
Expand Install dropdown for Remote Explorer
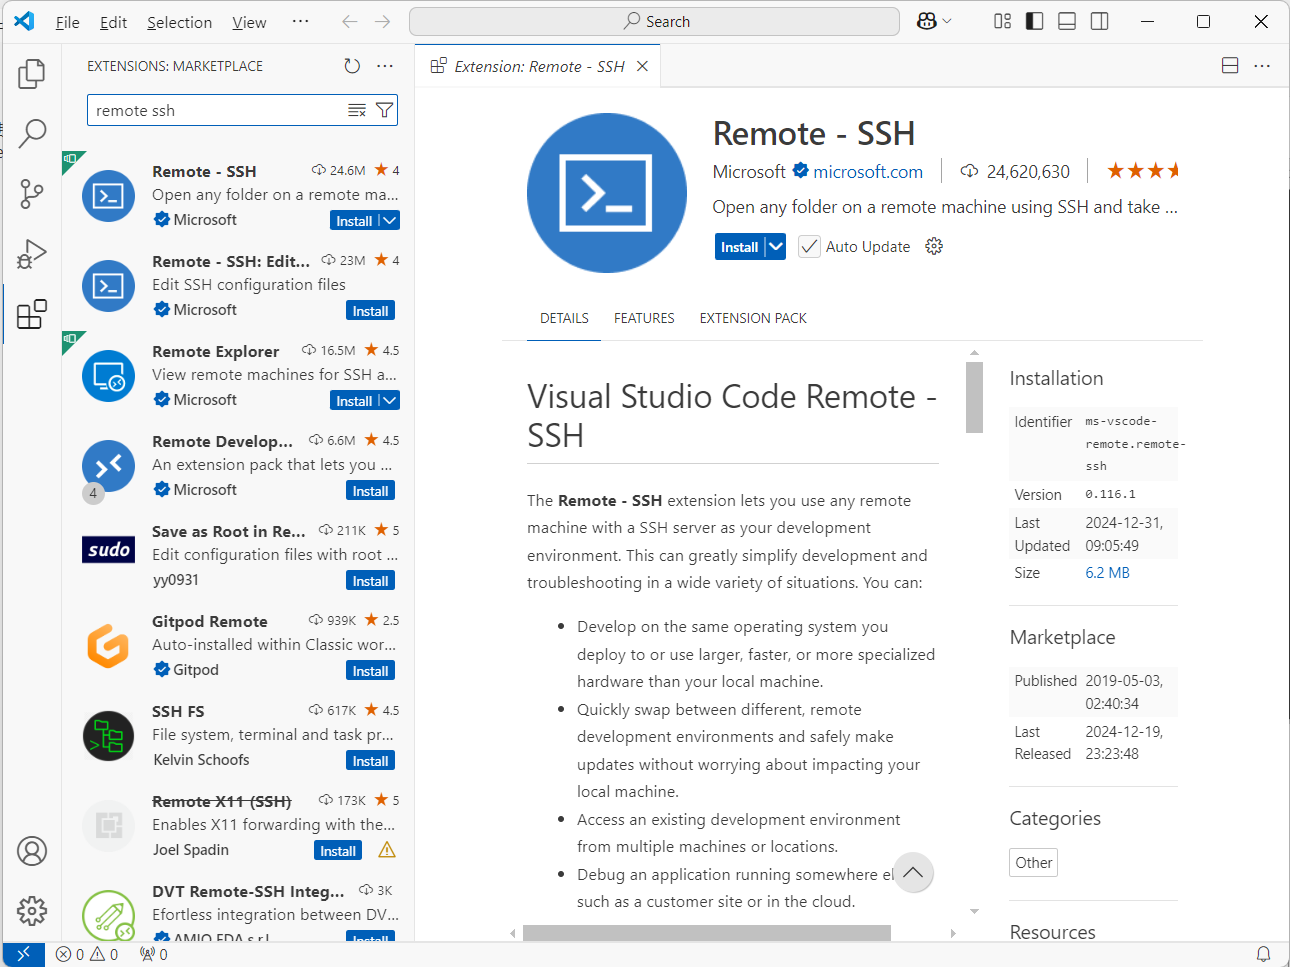coord(390,401)
